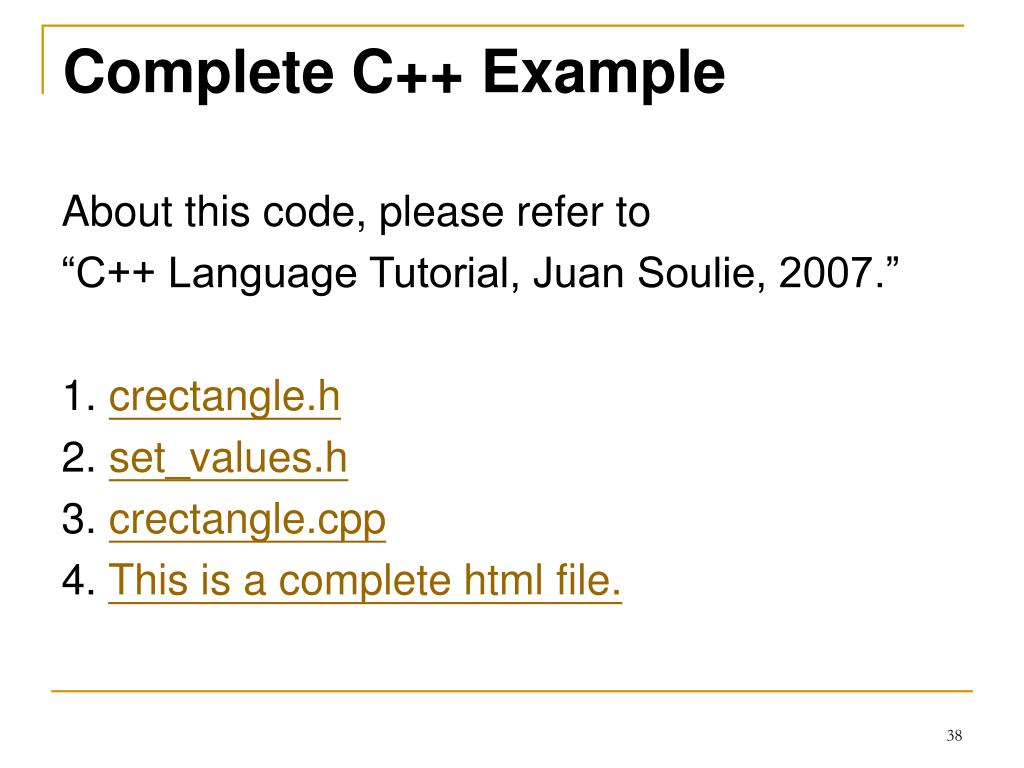
Task: Click the slide number 38
Action: click(x=954, y=735)
